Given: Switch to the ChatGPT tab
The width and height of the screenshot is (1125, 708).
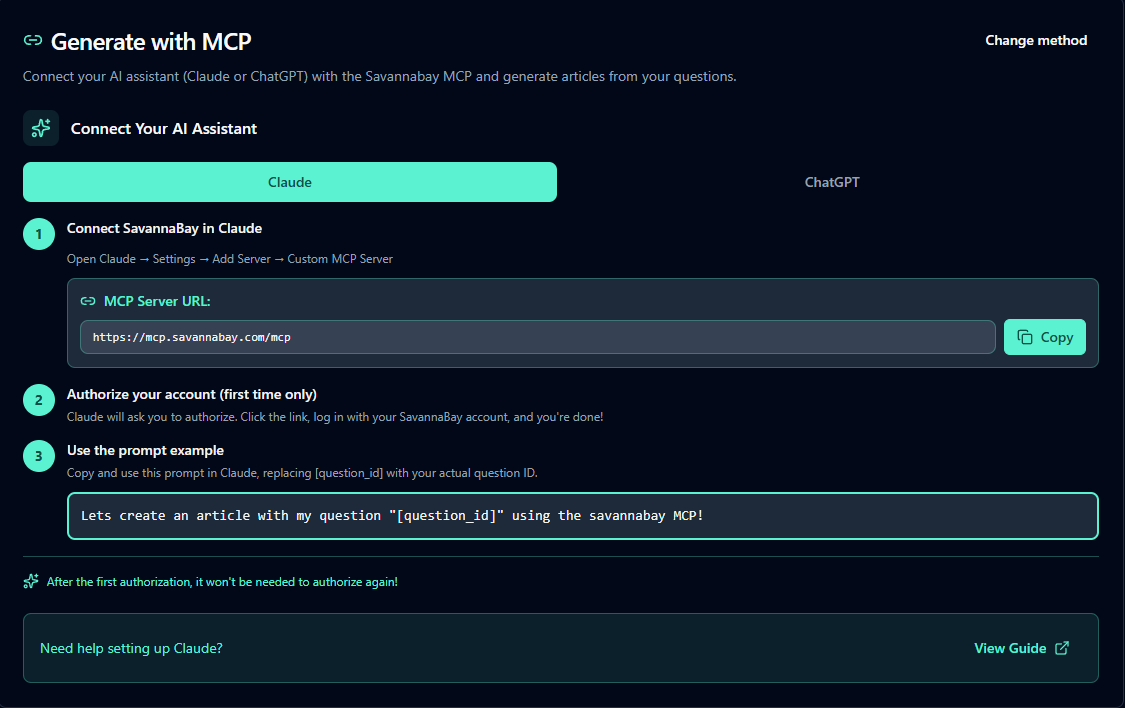Looking at the screenshot, I should [832, 182].
